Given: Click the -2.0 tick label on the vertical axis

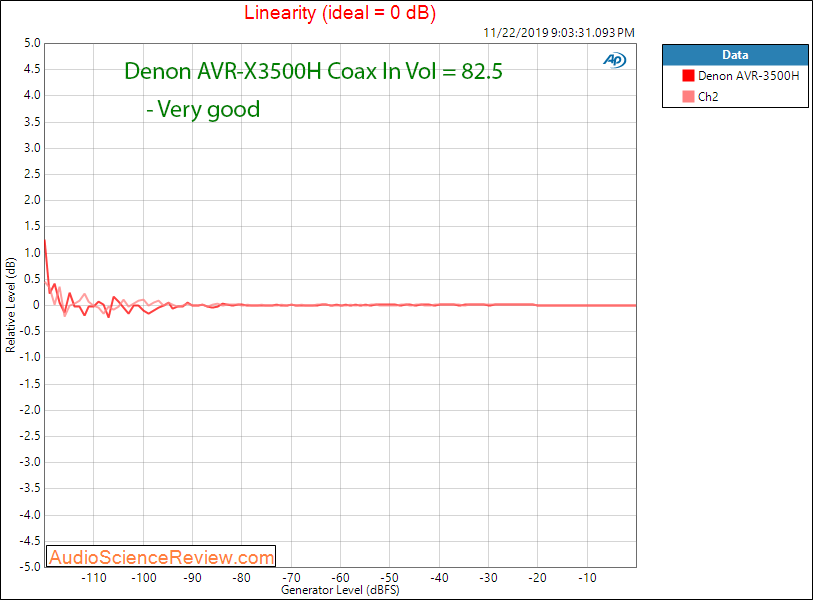Looking at the screenshot, I should pos(30,410).
